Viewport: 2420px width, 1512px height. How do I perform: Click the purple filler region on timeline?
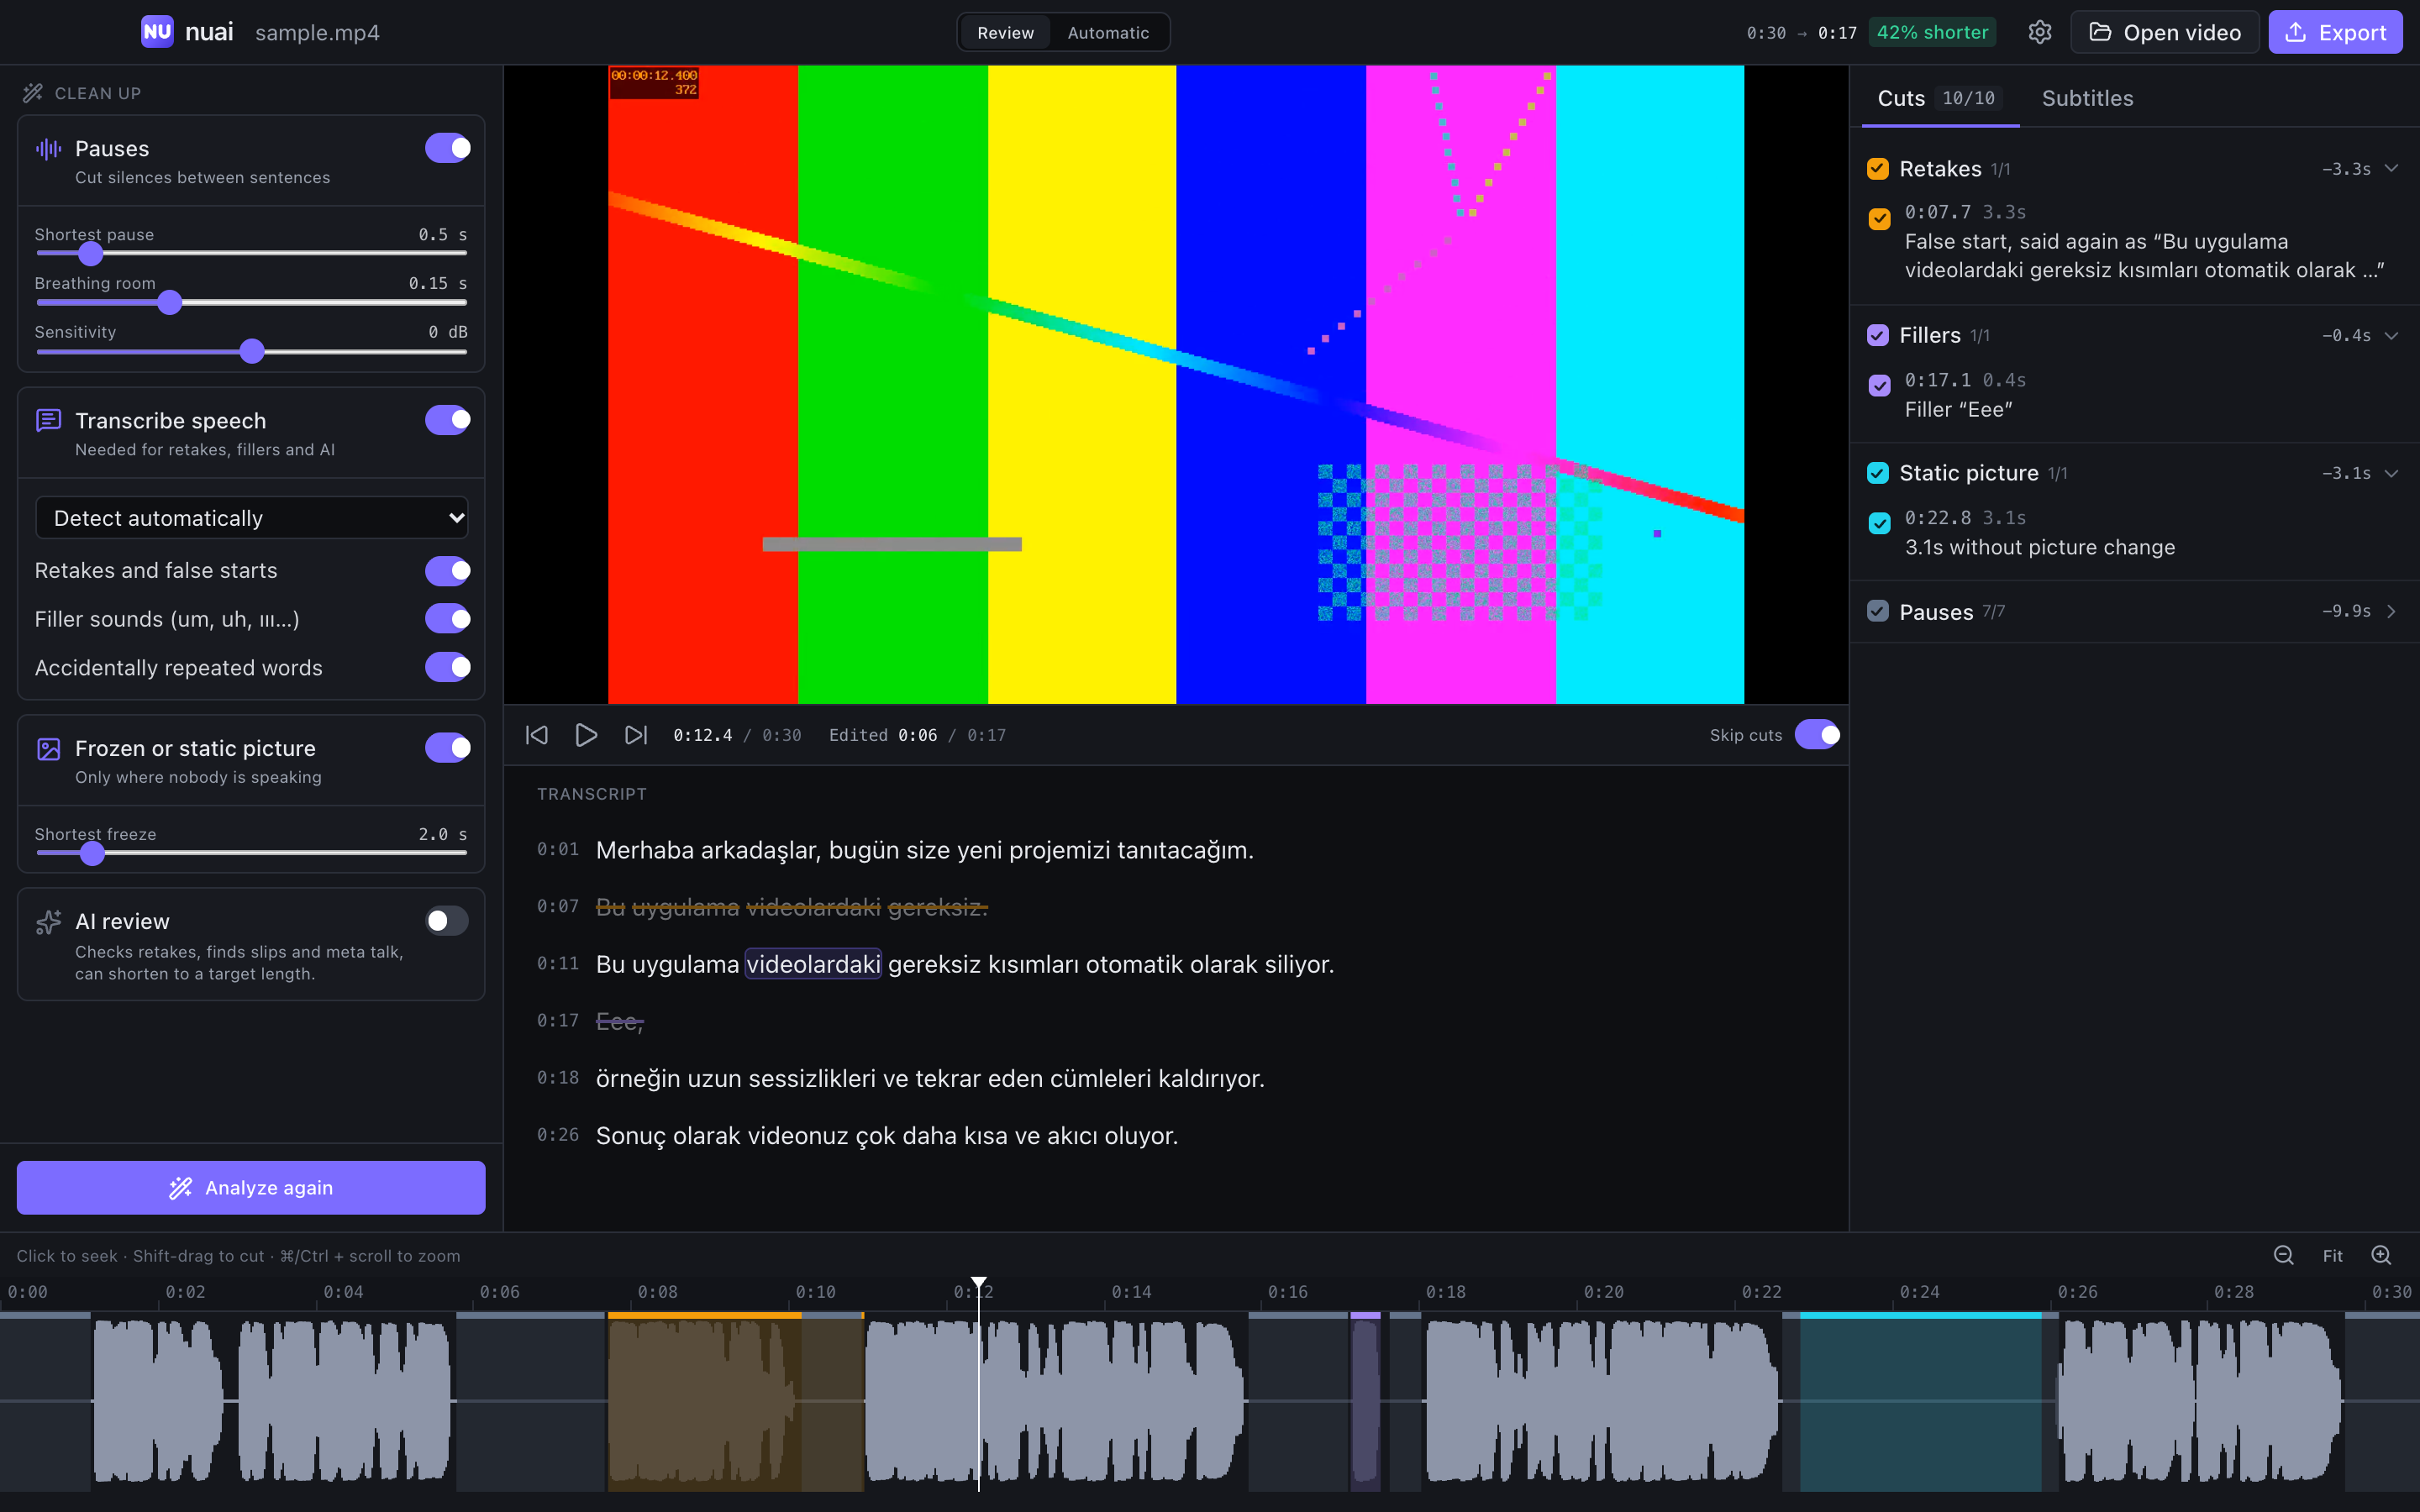1366,1400
